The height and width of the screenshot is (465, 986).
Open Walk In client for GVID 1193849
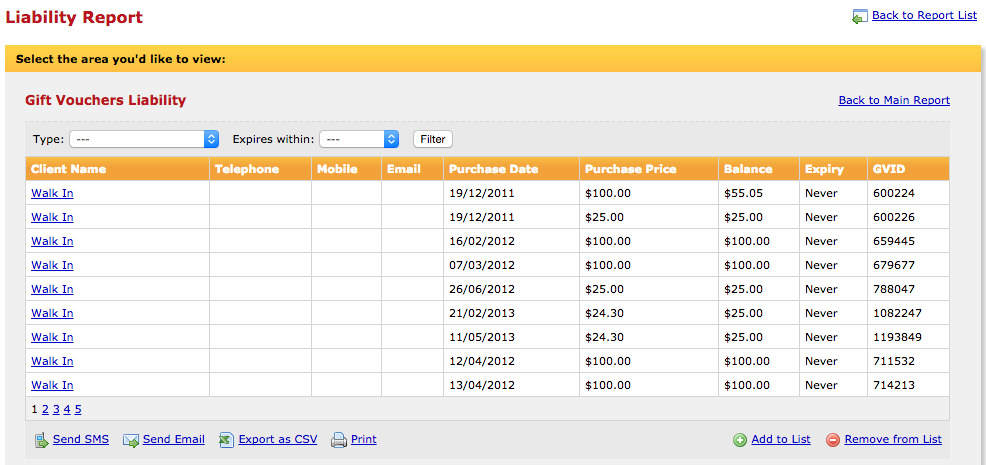pyautogui.click(x=52, y=337)
